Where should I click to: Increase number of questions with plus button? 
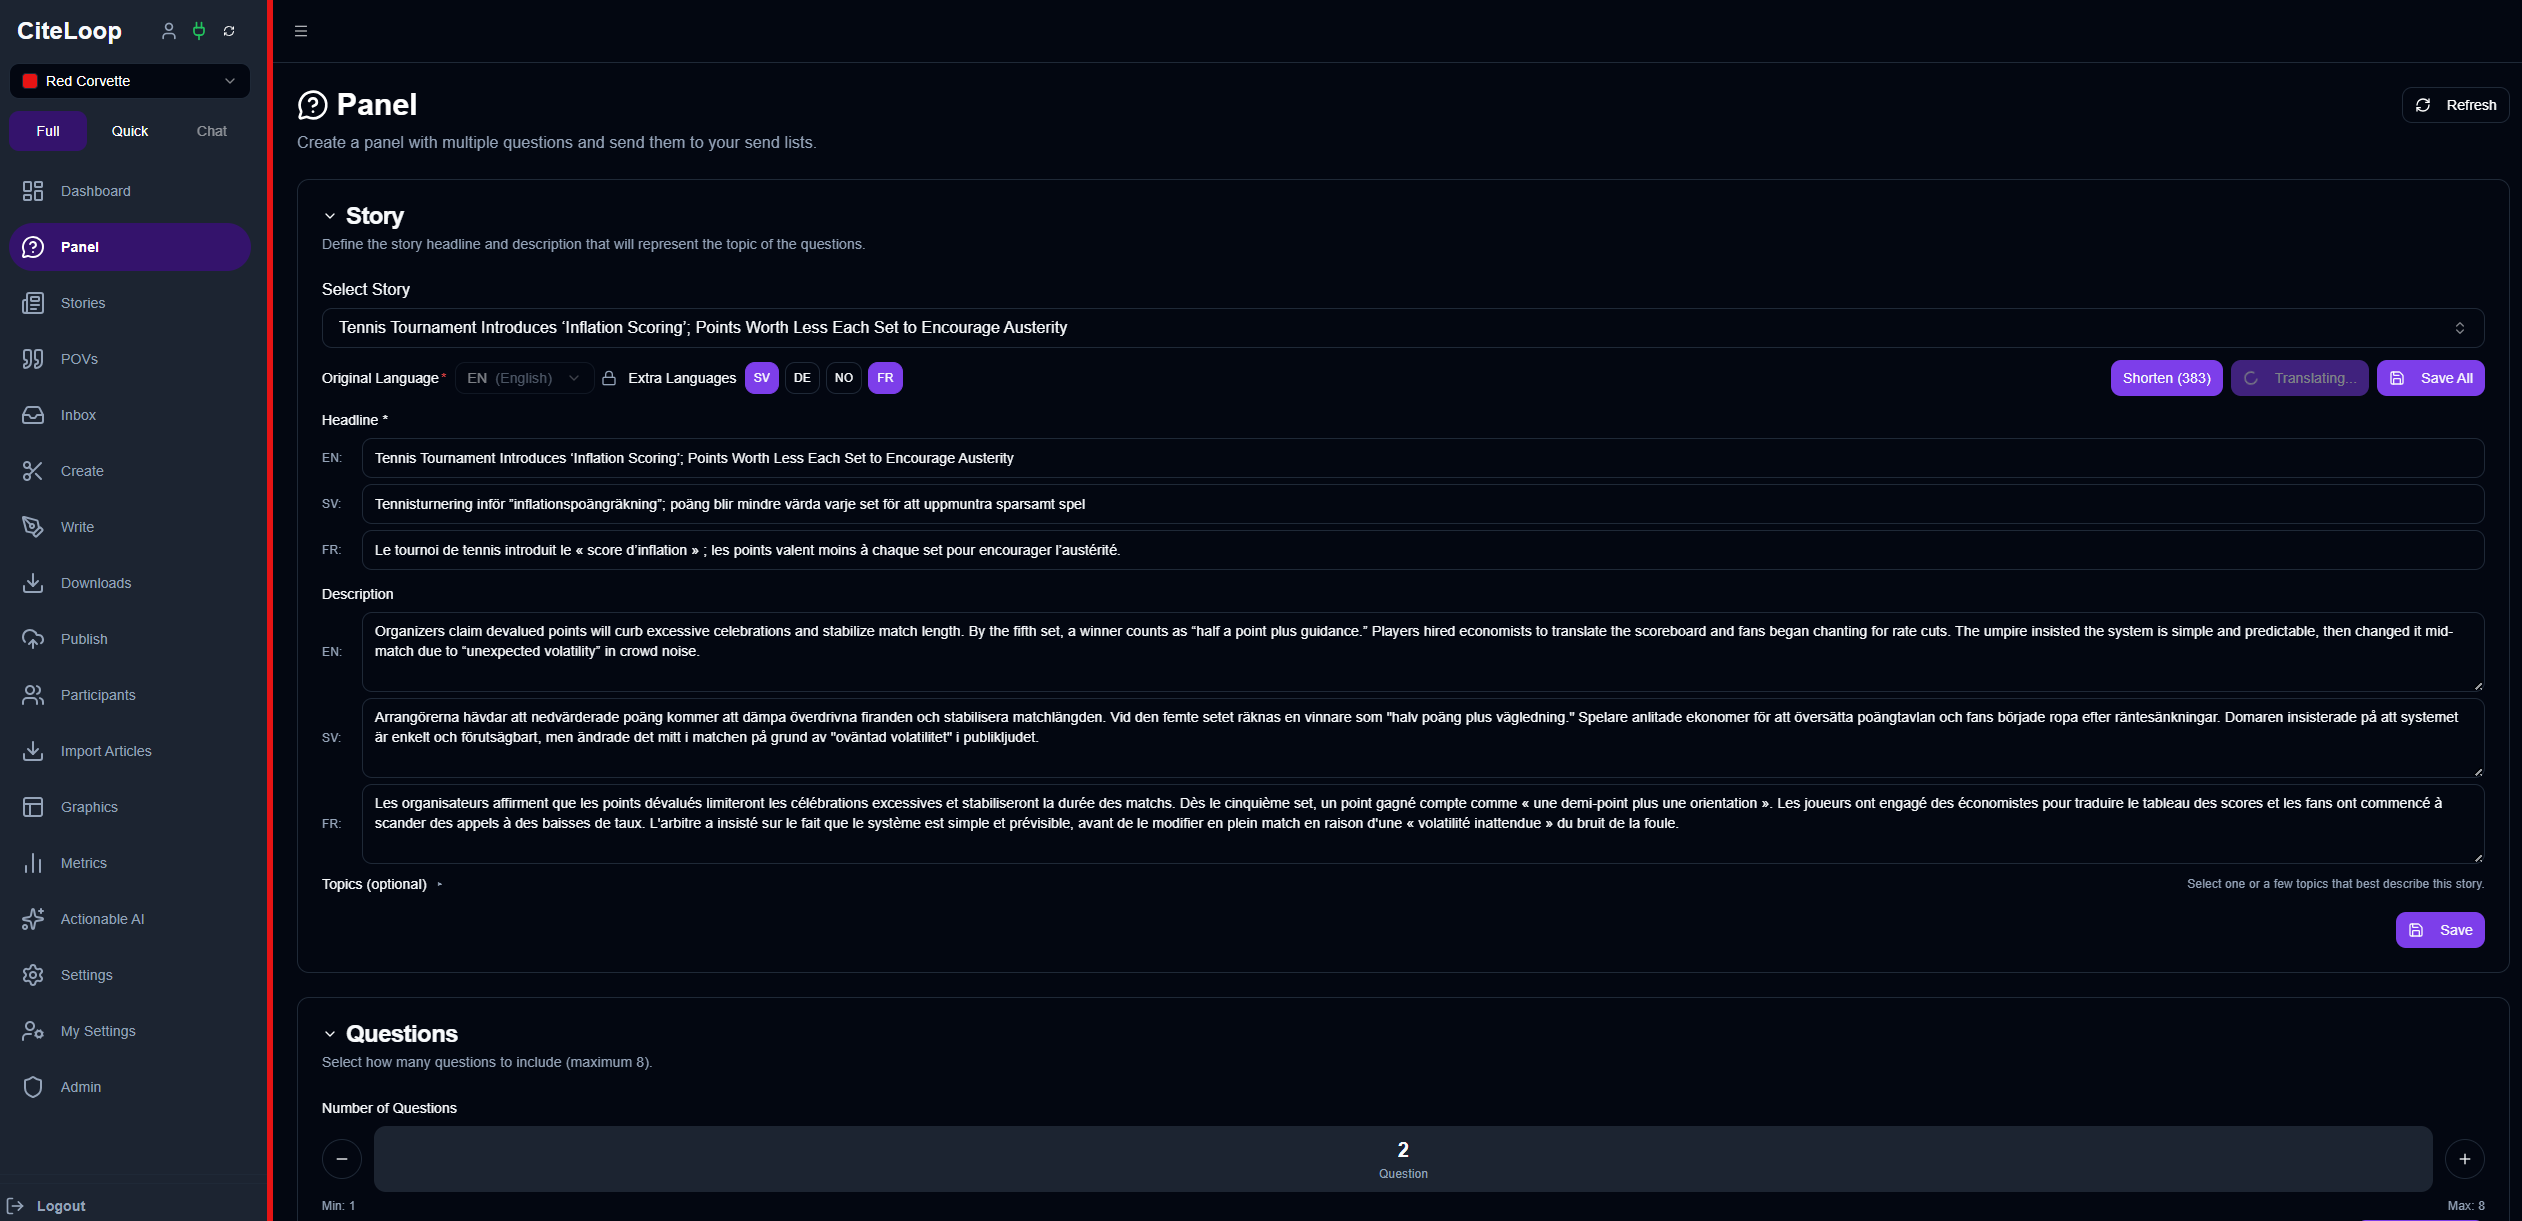tap(2464, 1159)
